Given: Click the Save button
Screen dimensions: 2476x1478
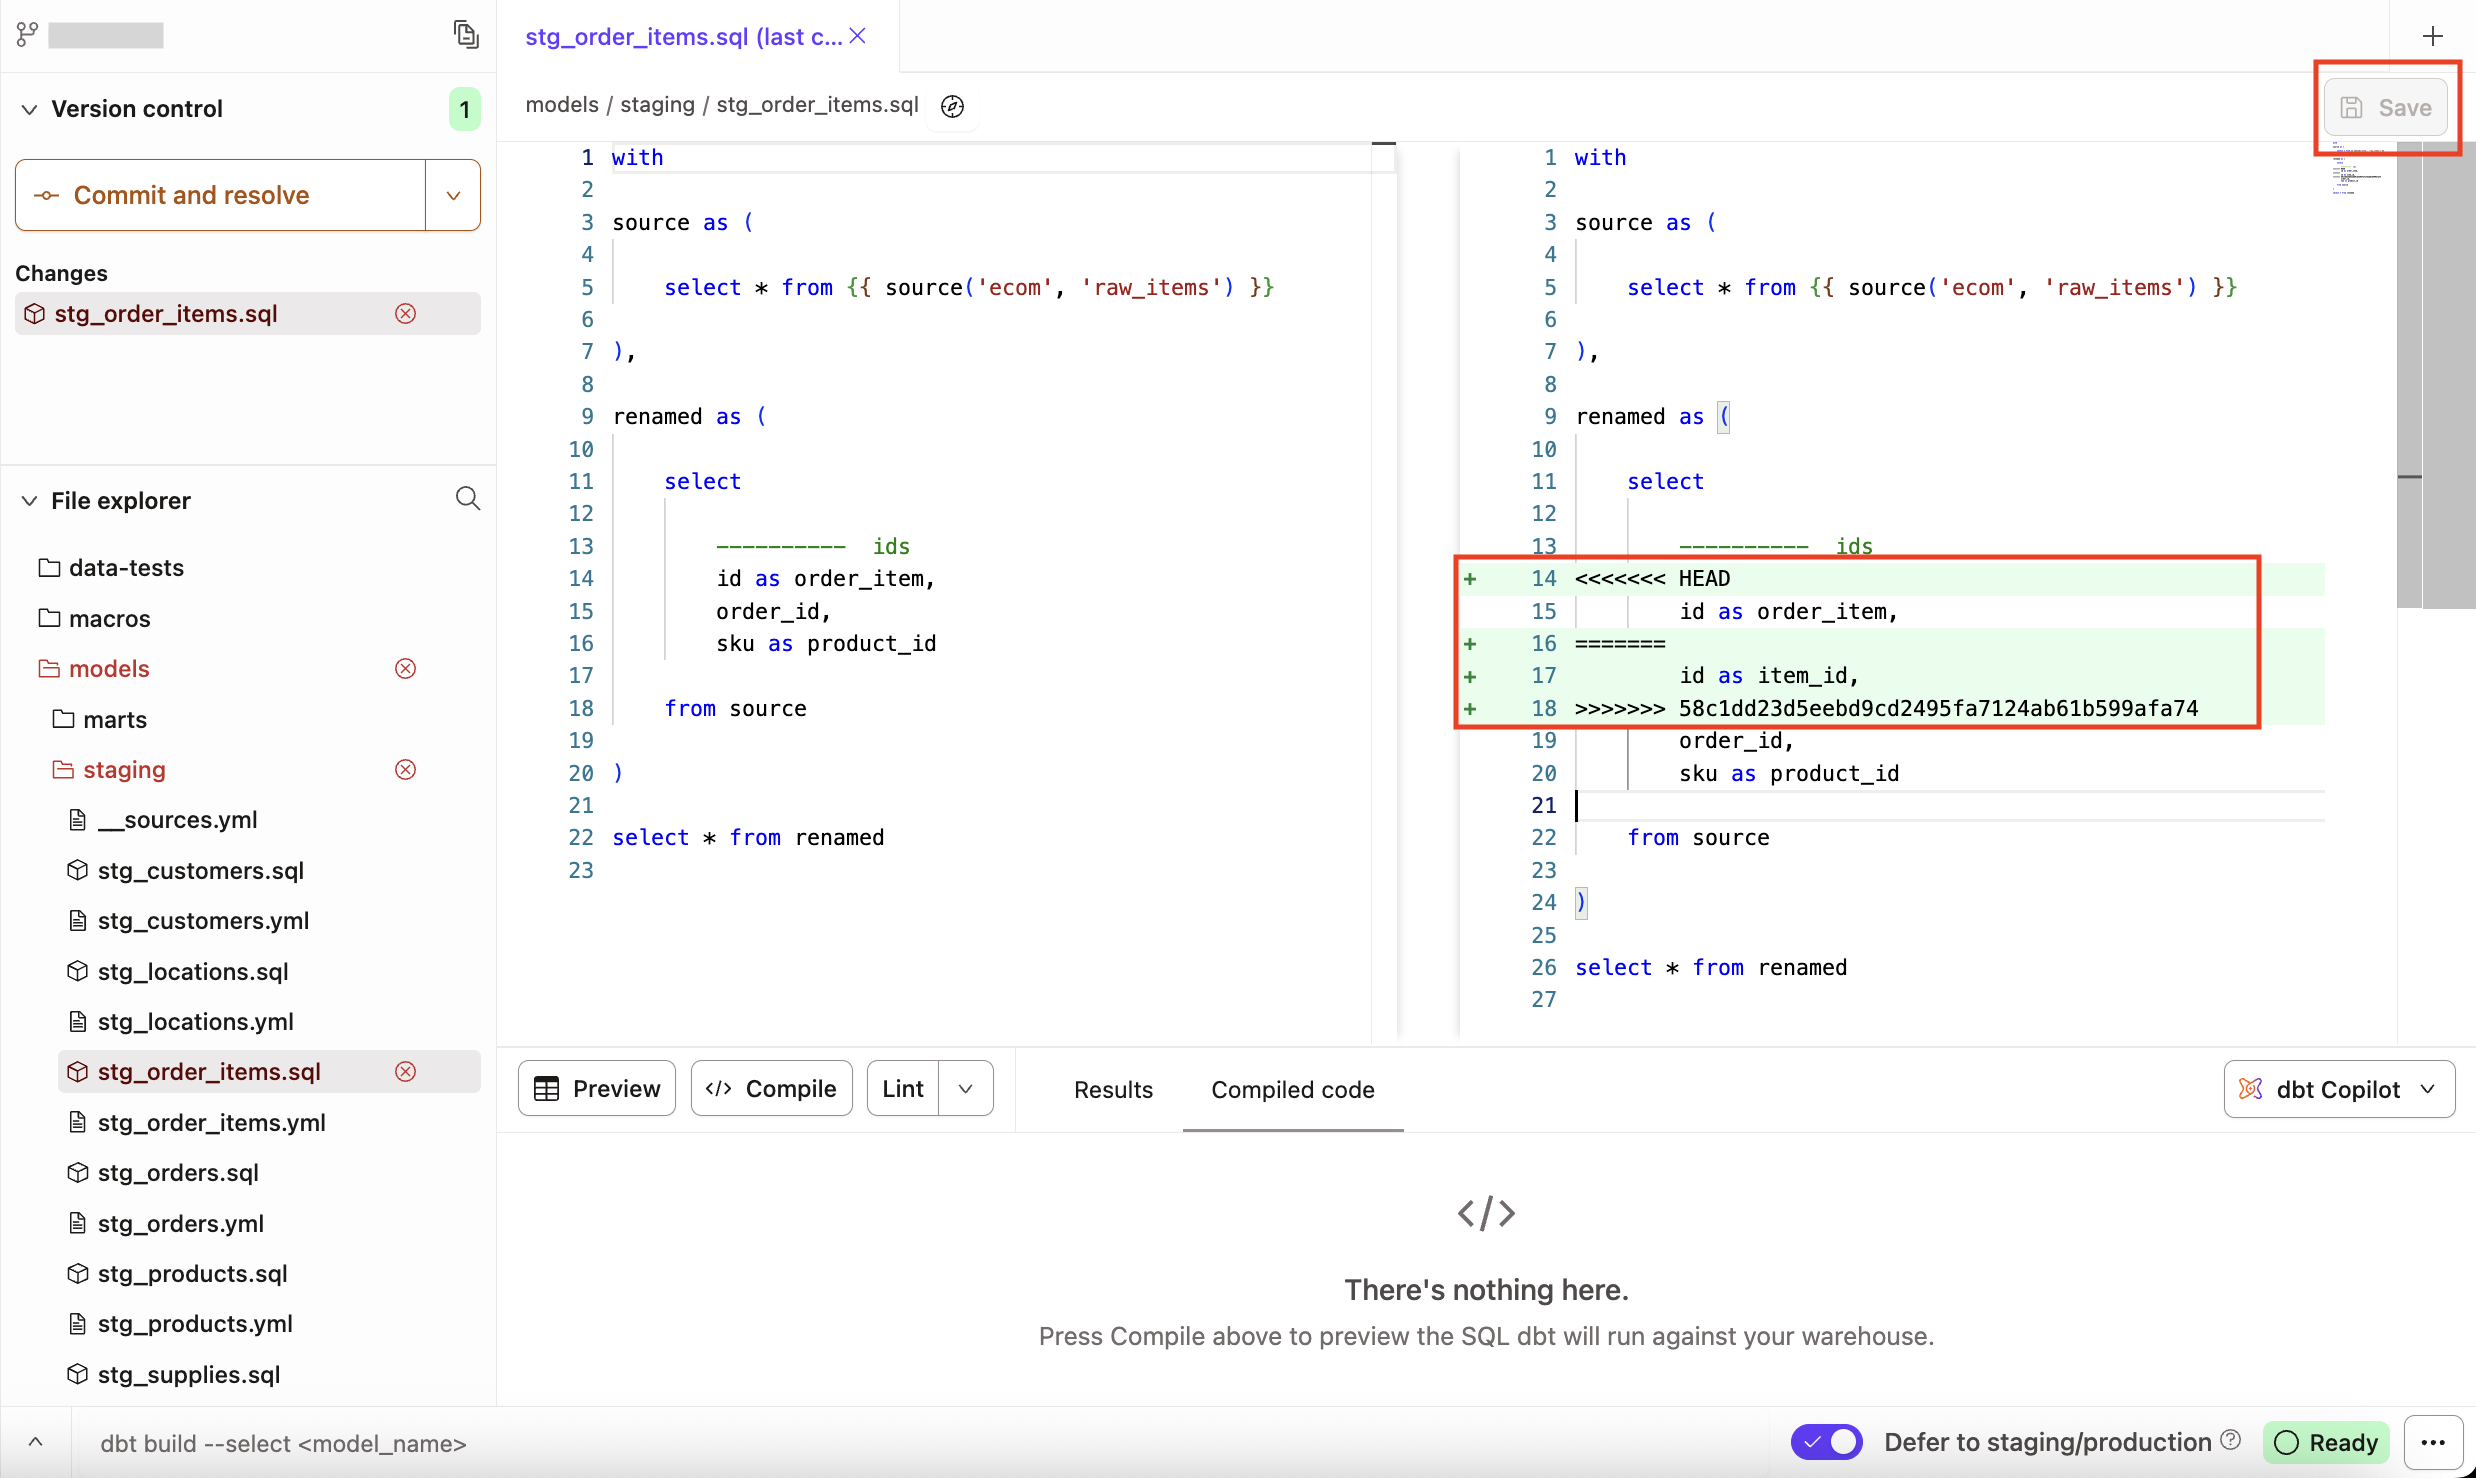Looking at the screenshot, I should click(x=2388, y=107).
